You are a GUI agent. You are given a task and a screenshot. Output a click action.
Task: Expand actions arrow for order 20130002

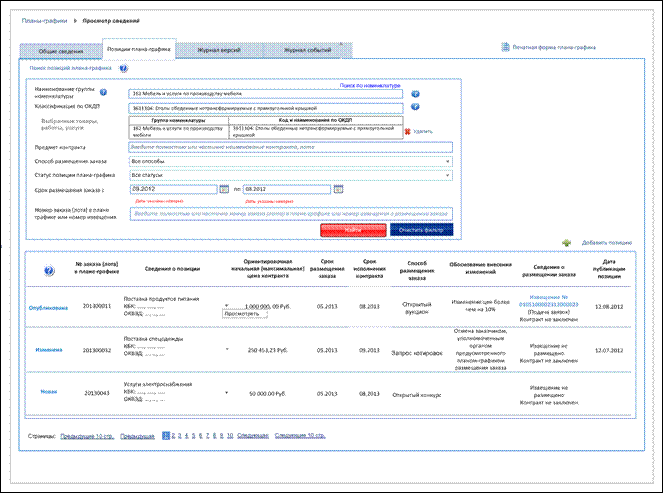click(x=227, y=349)
